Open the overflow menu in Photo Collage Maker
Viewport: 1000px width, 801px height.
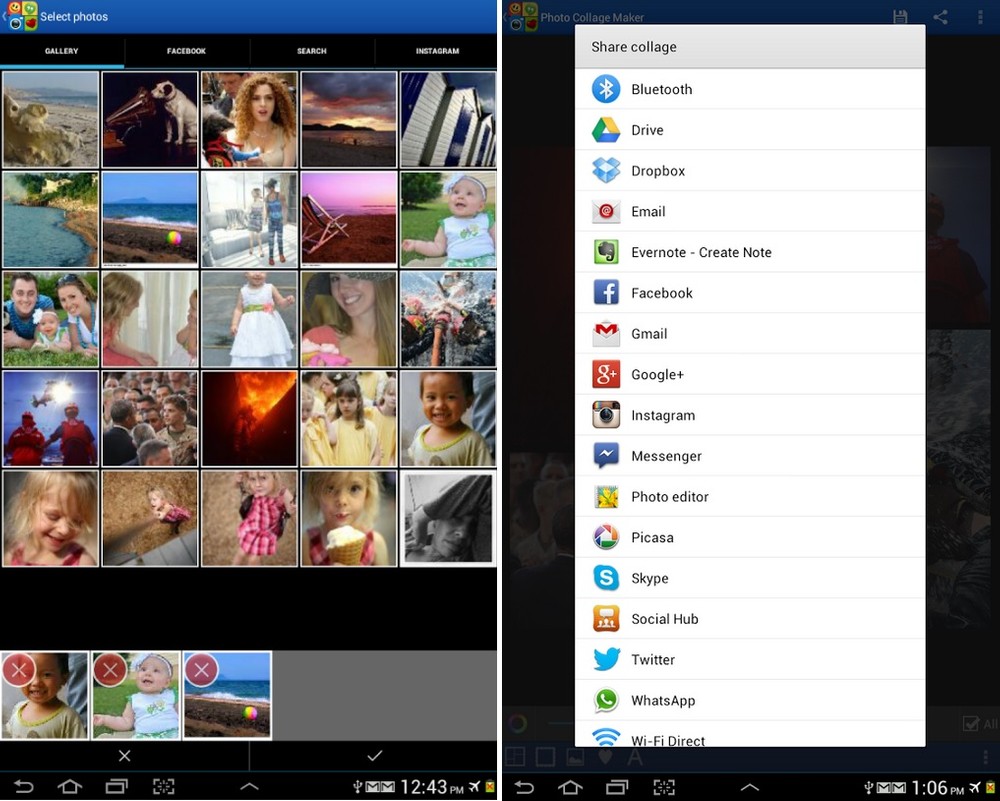click(x=980, y=17)
